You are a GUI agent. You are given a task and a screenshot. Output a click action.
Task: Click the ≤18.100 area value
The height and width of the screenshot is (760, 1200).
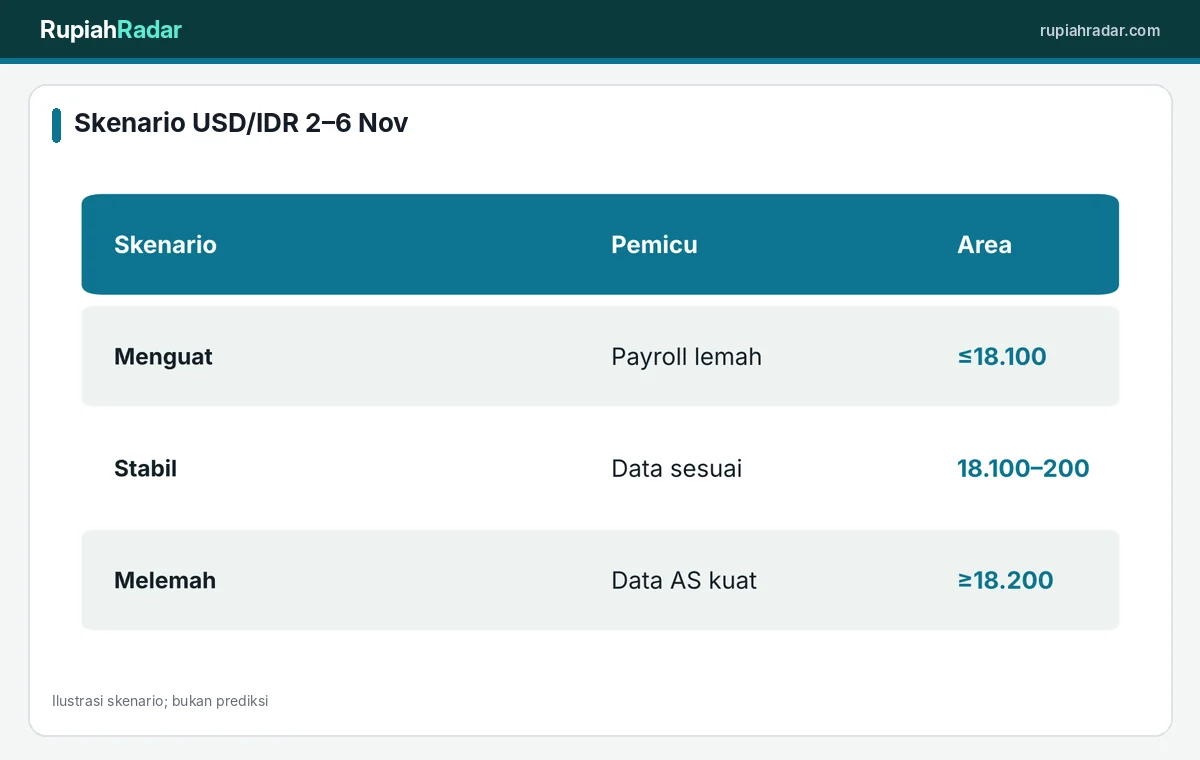point(1002,356)
